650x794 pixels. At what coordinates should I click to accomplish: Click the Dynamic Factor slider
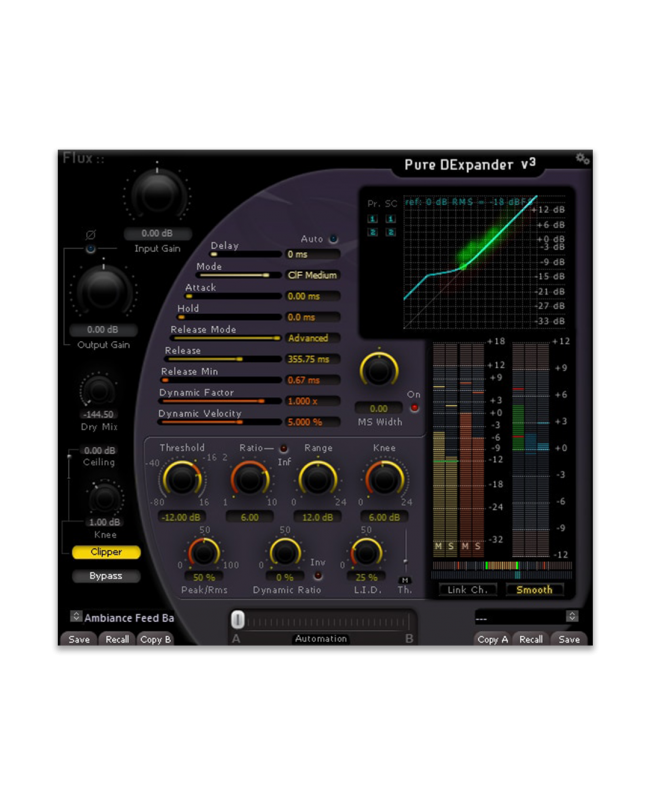(x=220, y=401)
